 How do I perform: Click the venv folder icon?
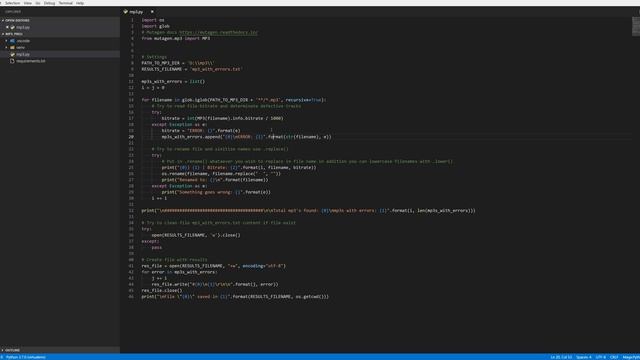pos(12,47)
